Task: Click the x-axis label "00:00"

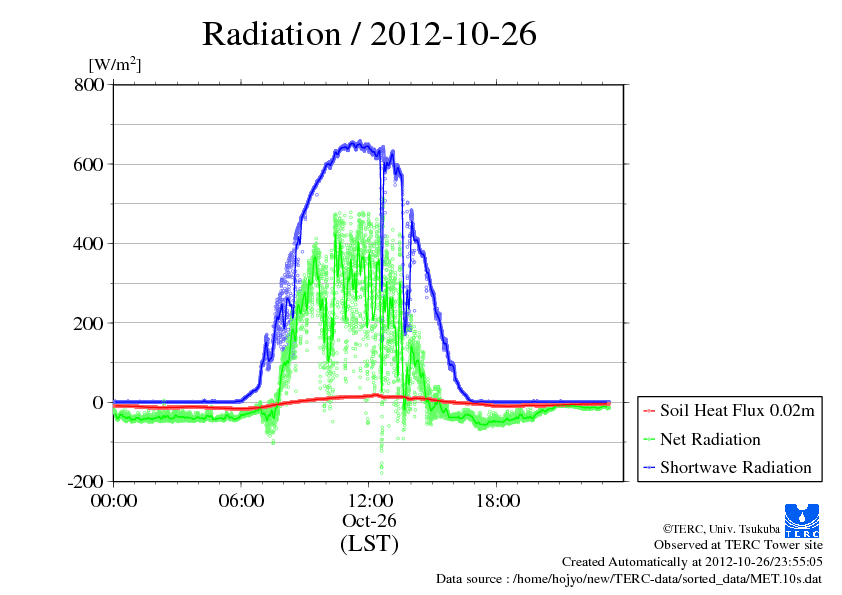Action: pyautogui.click(x=114, y=501)
